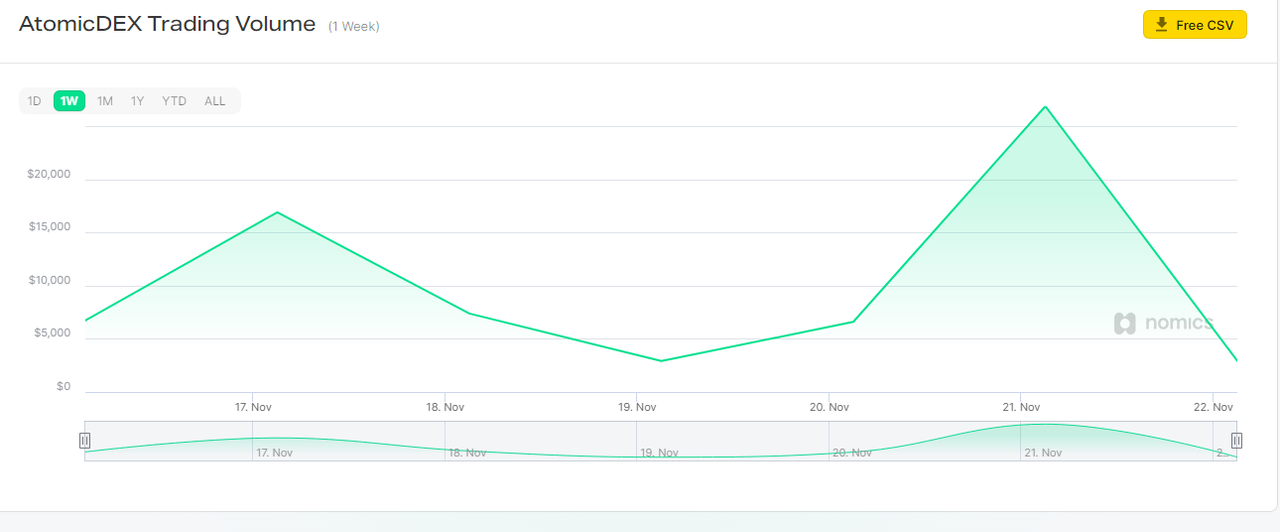The width and height of the screenshot is (1280, 532).
Task: Grab the left navigator range handle
Action: pos(85,440)
